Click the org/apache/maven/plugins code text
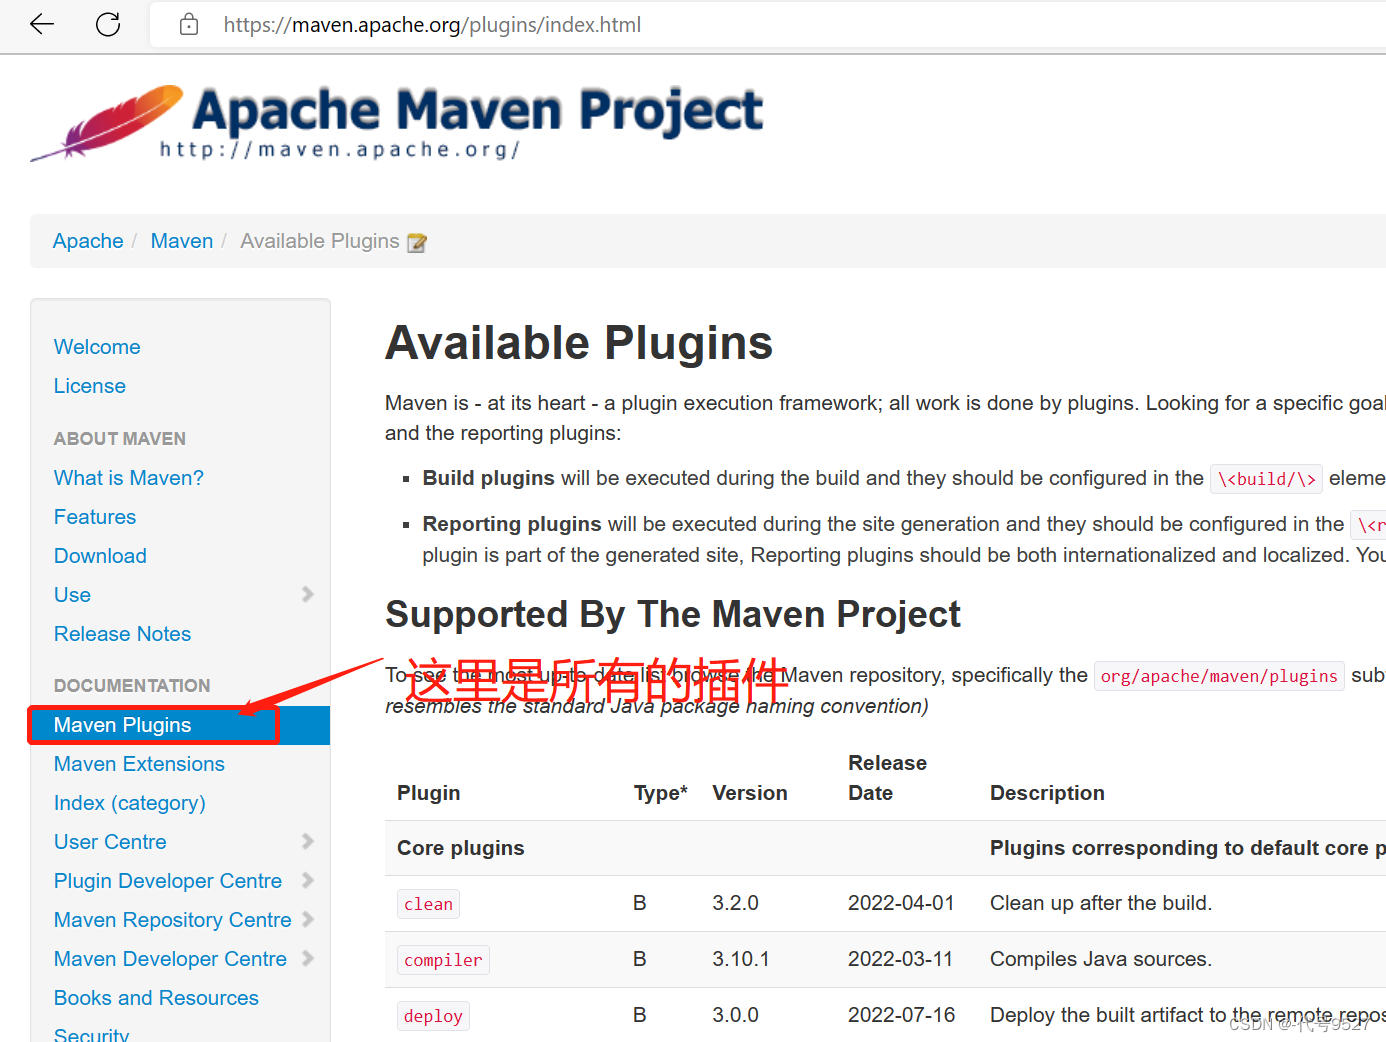 point(1219,676)
